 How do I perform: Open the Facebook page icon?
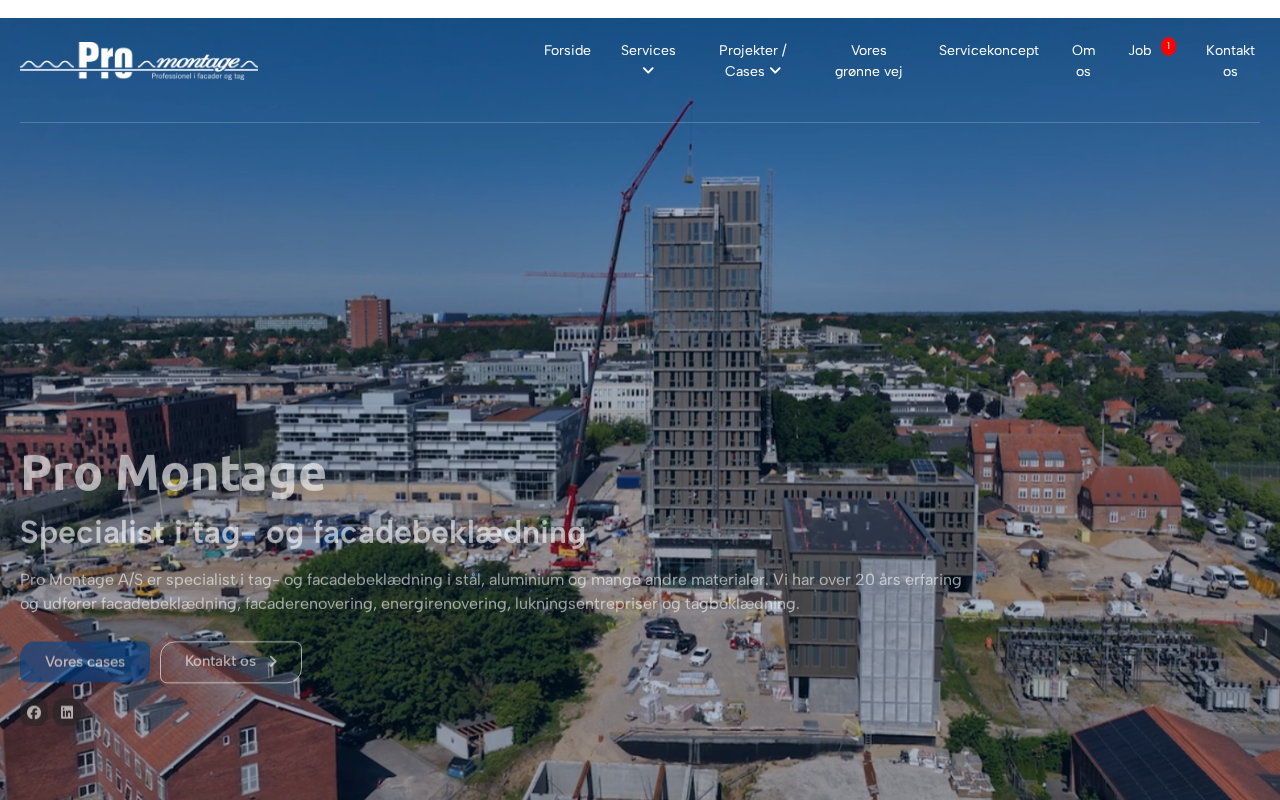pos(34,713)
